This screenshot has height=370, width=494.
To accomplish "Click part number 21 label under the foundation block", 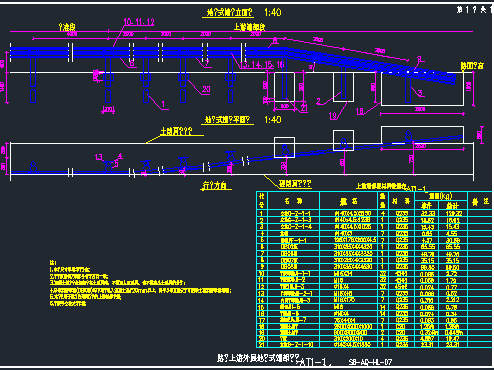I will point(304,108).
